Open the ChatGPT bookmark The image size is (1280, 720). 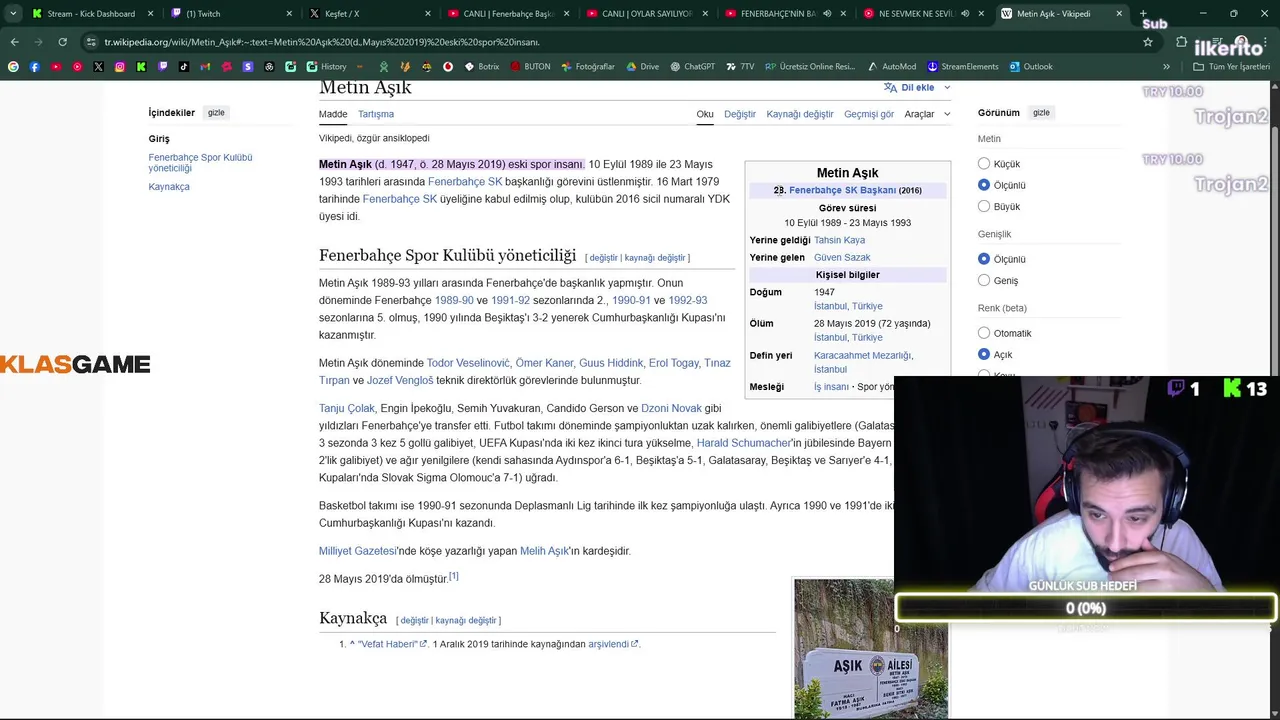[692, 67]
